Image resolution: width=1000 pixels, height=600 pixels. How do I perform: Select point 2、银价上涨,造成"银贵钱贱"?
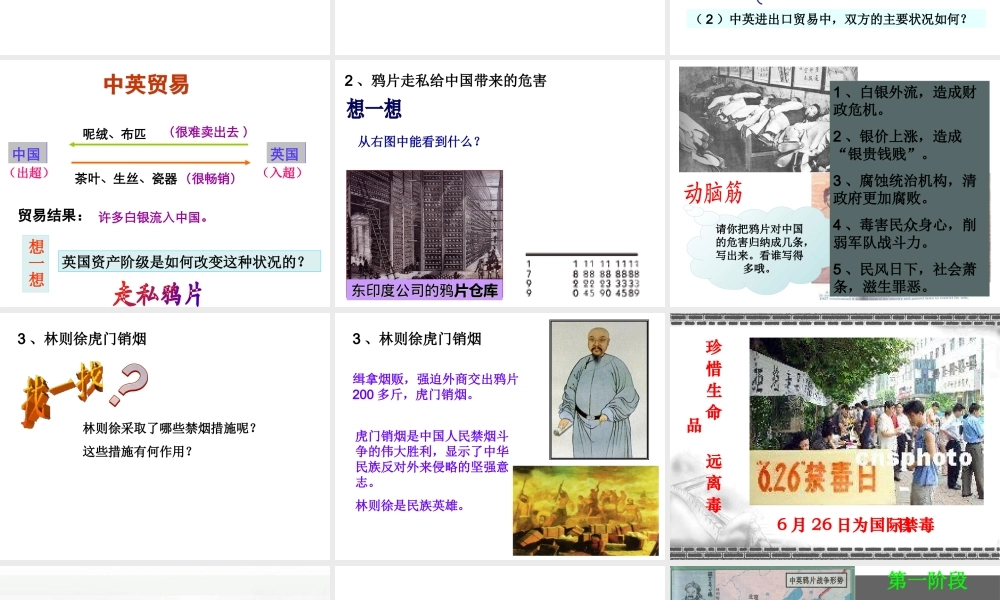(898, 145)
